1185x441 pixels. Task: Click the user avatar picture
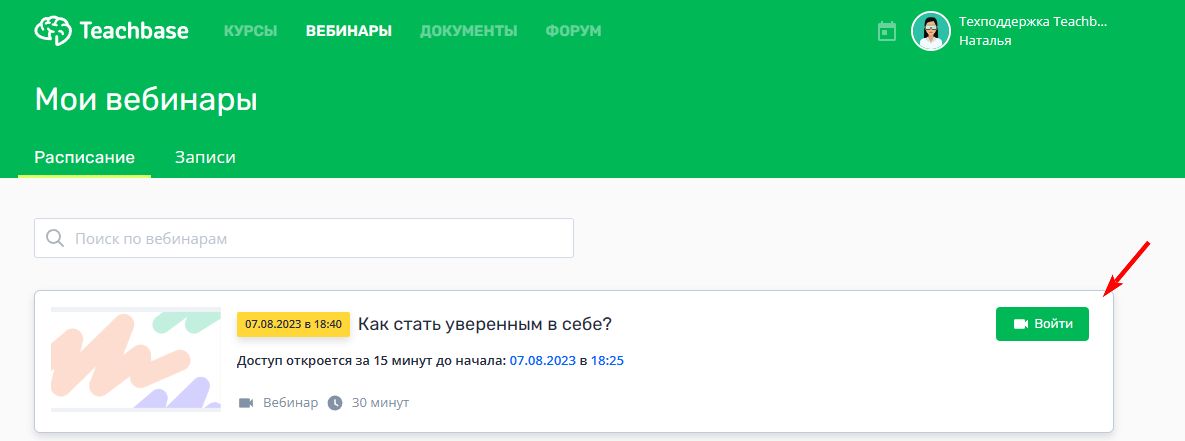pos(930,31)
